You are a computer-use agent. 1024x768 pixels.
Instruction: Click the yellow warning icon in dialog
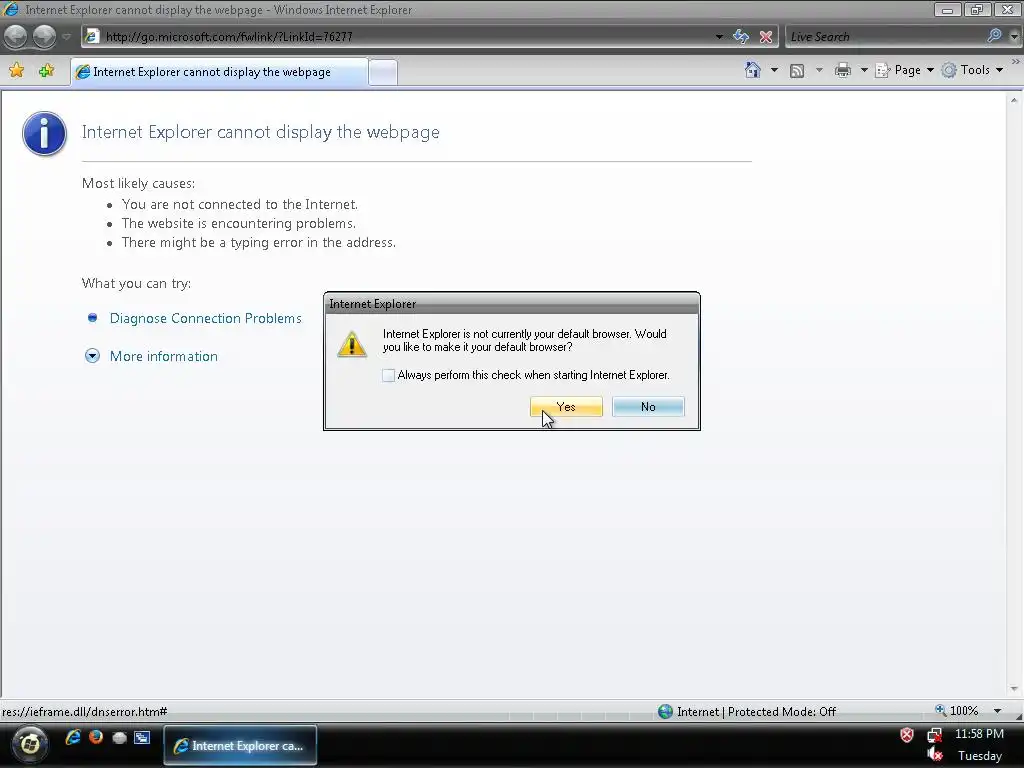coord(352,344)
